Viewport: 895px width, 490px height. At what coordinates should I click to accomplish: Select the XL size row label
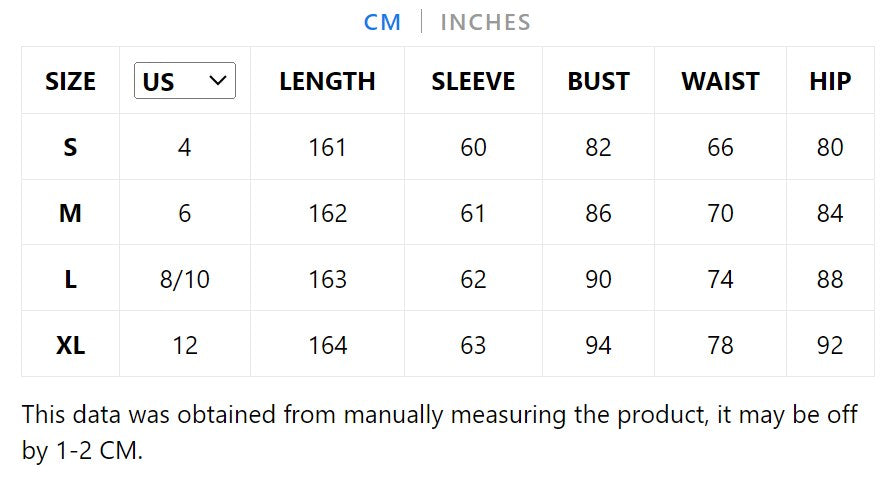(70, 345)
